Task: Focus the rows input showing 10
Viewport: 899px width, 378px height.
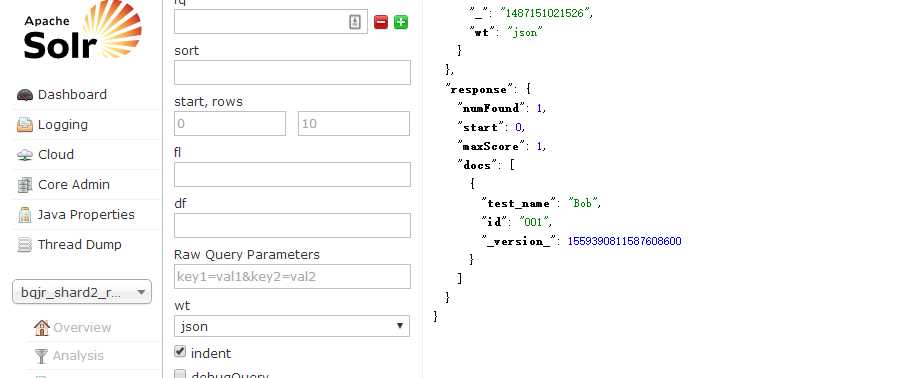Action: (x=354, y=123)
